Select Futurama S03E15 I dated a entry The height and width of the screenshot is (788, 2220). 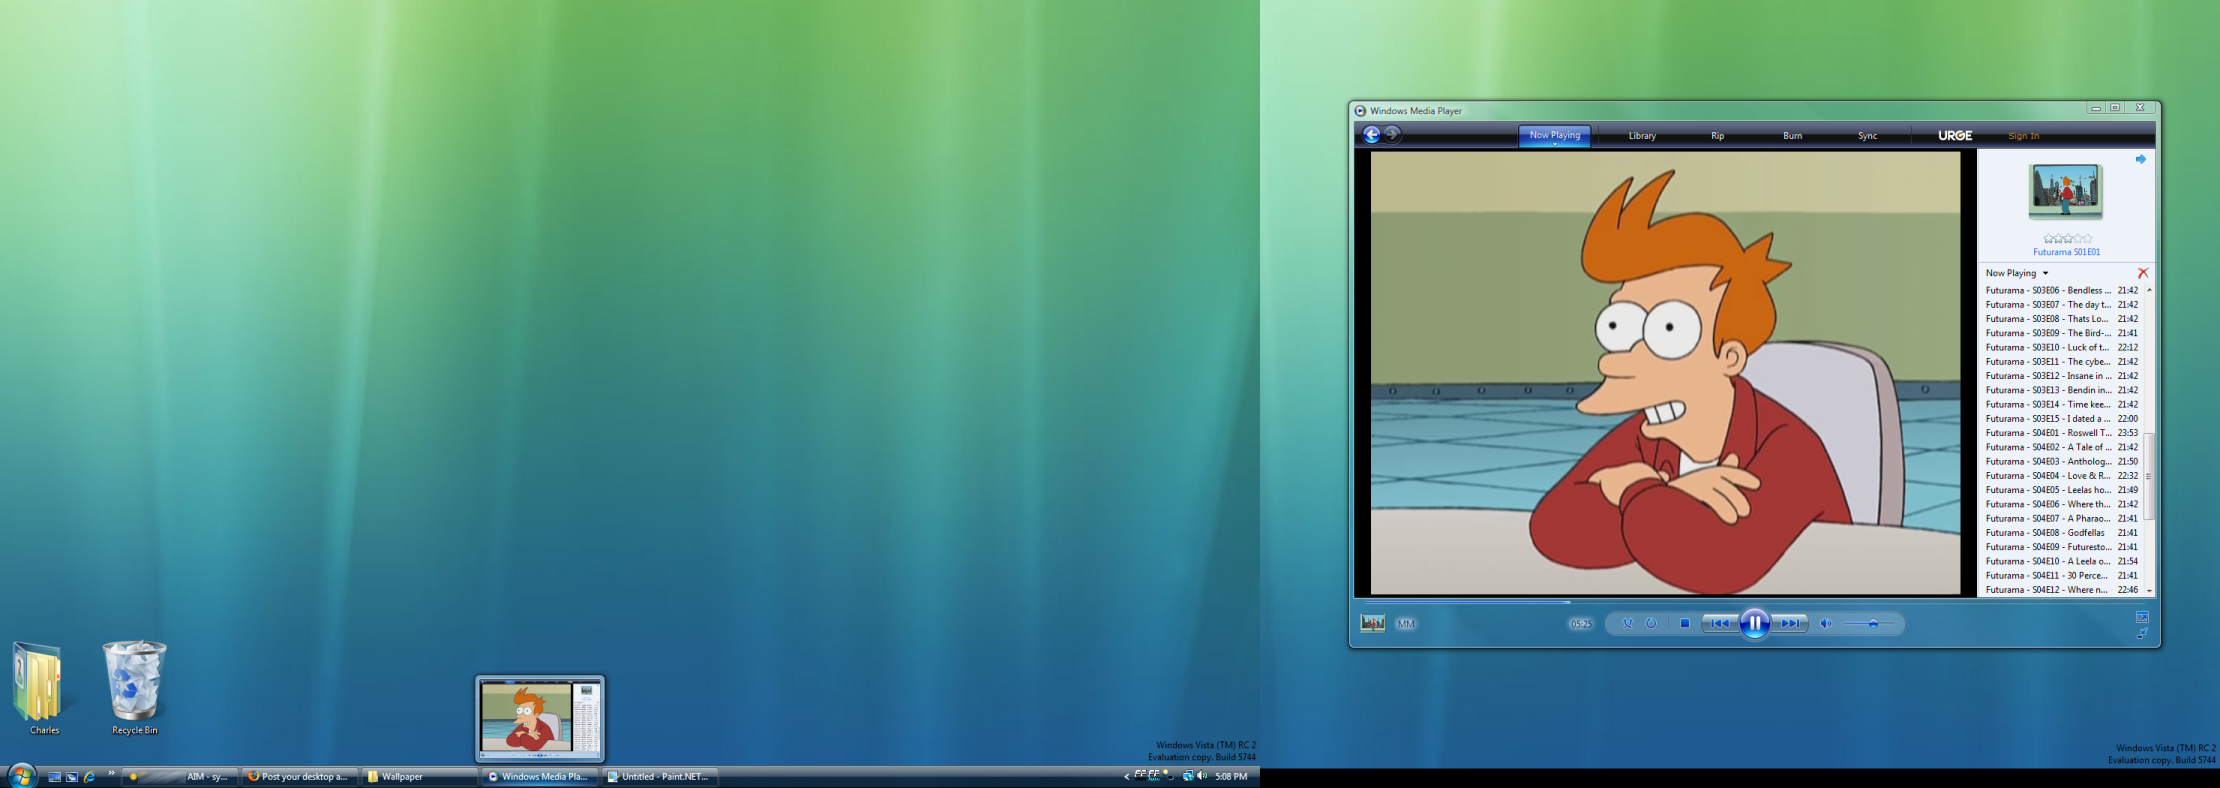pos(2061,419)
